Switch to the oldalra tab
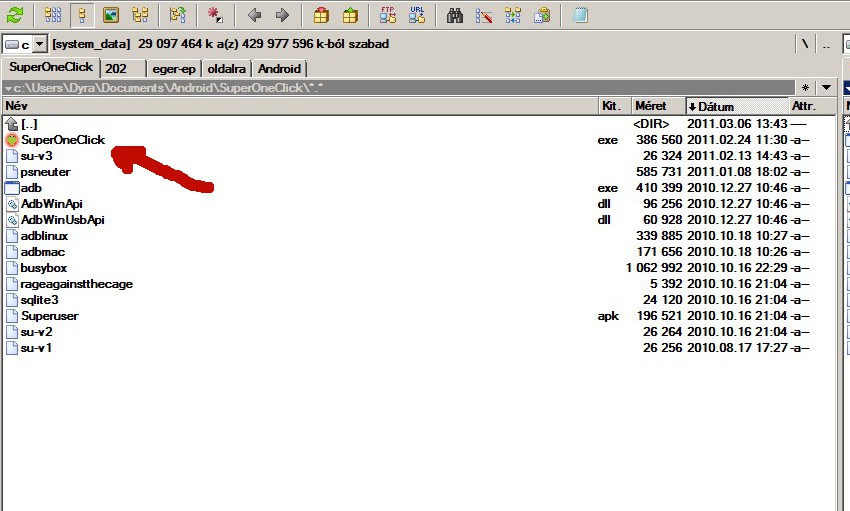Screen dimensions: 850x511 pos(227,69)
